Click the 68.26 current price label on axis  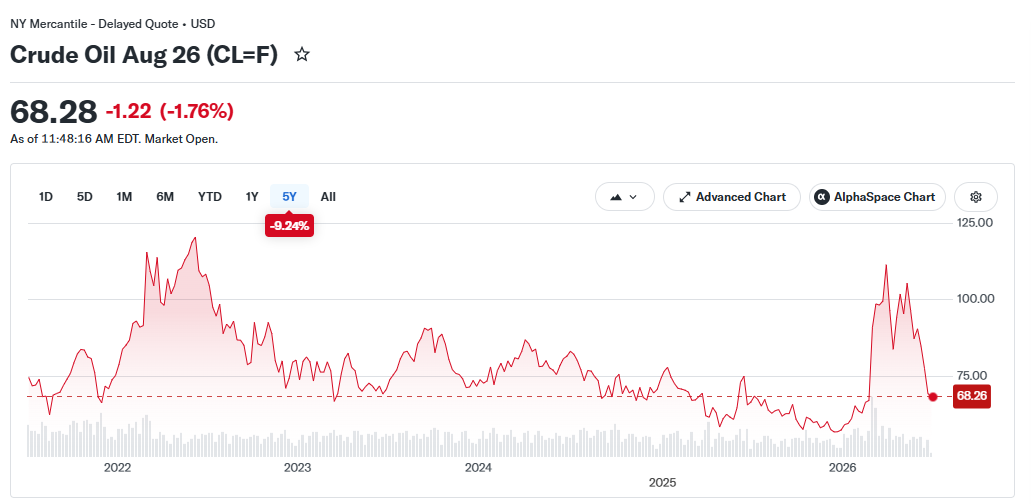coord(972,396)
